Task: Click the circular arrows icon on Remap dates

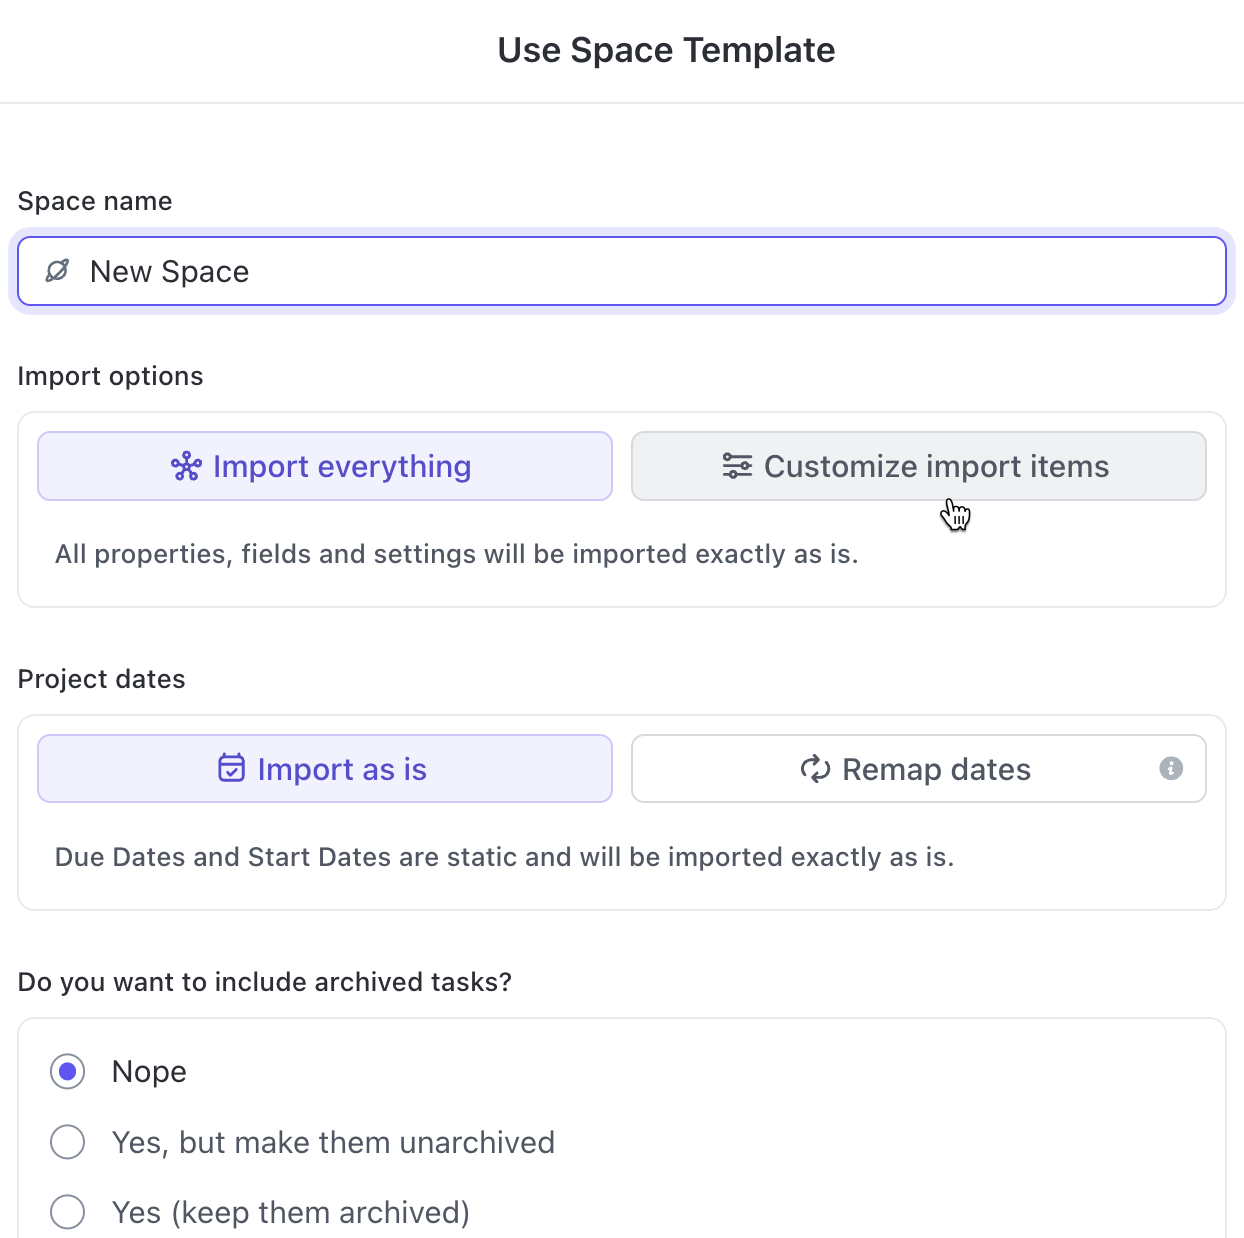Action: click(x=816, y=768)
